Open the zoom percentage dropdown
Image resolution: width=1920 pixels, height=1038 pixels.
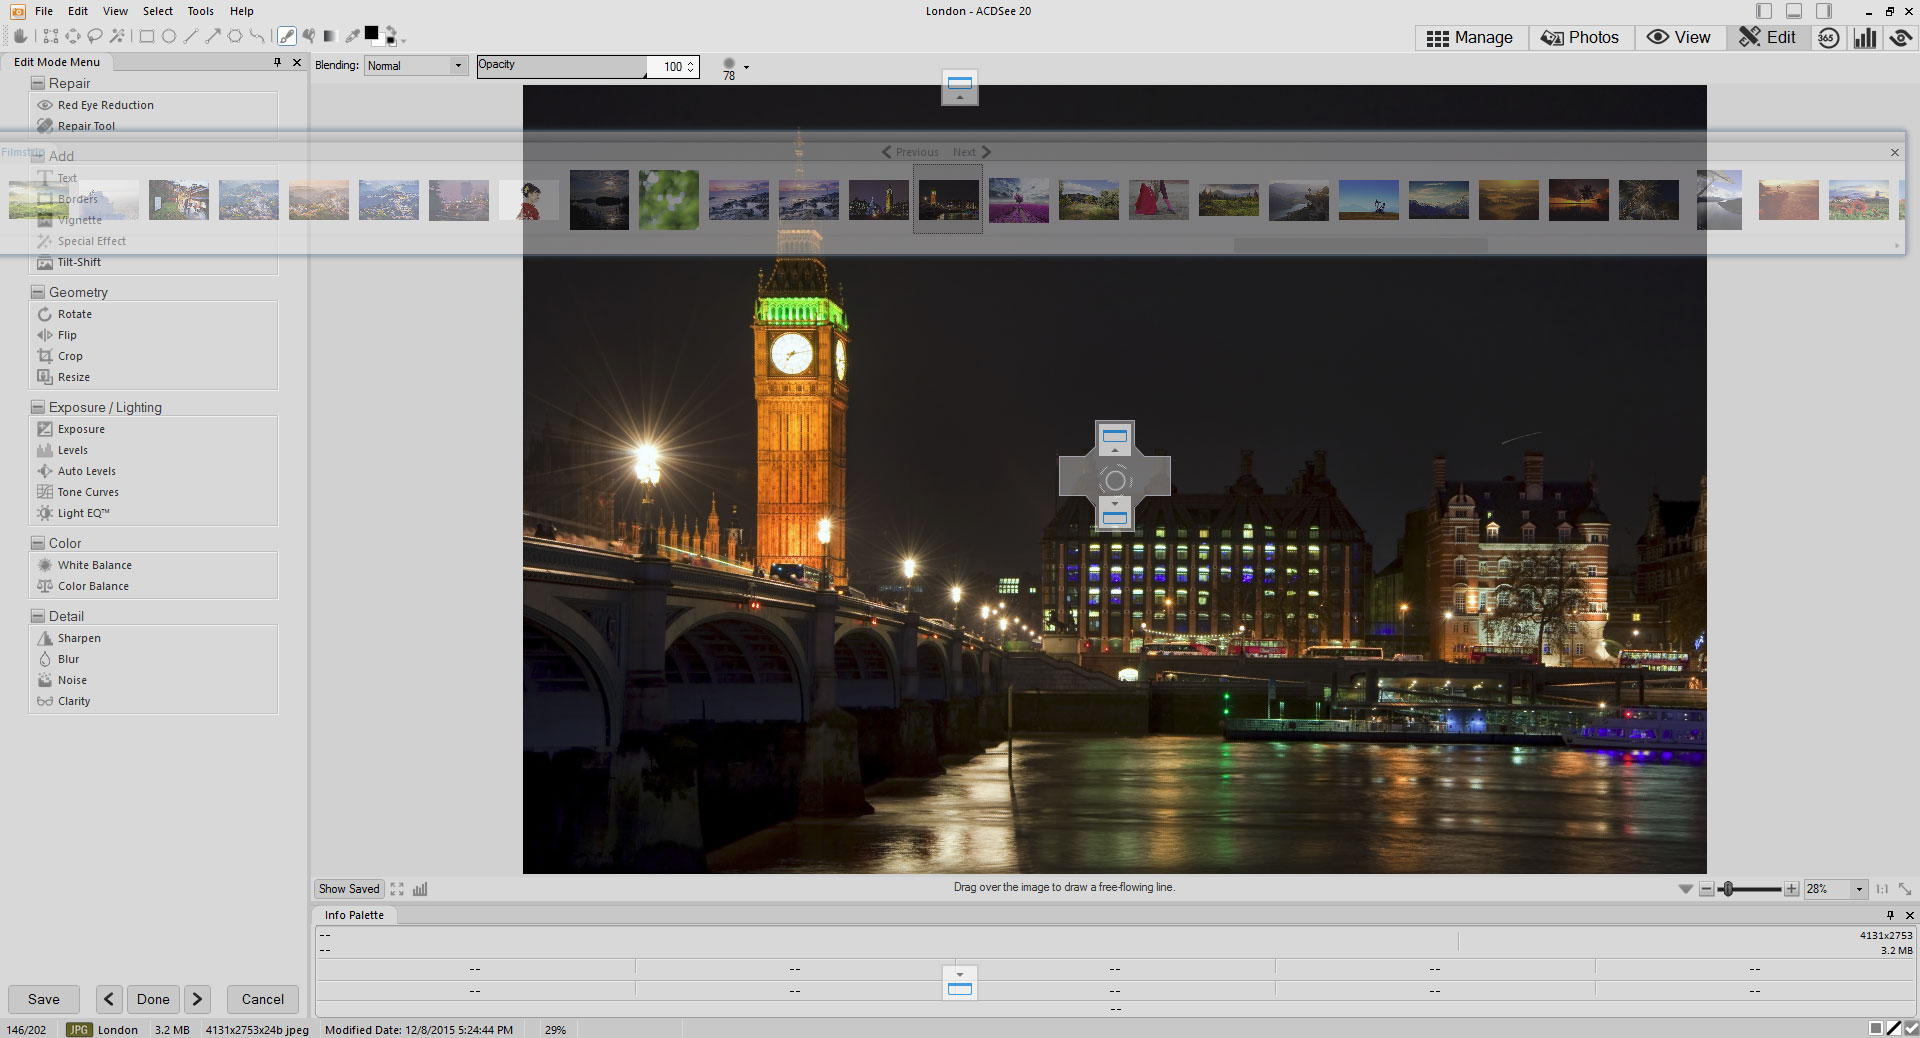(1859, 889)
